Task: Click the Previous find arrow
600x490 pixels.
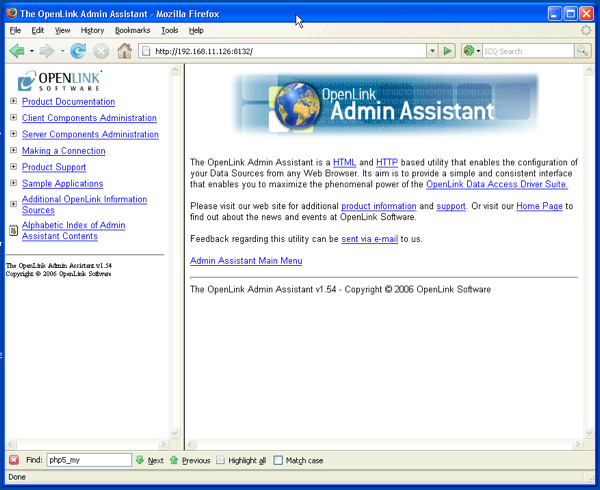Action: [174, 460]
